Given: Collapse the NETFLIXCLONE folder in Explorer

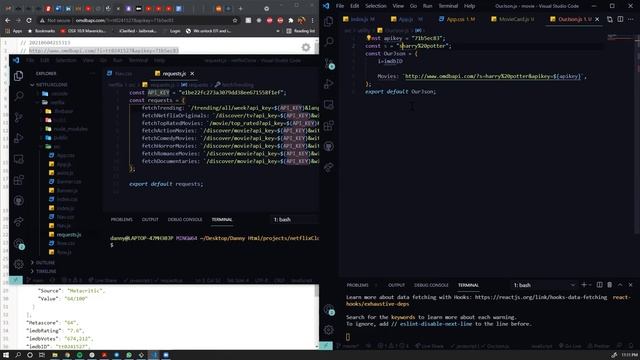Looking at the screenshot, I should 50,84.
